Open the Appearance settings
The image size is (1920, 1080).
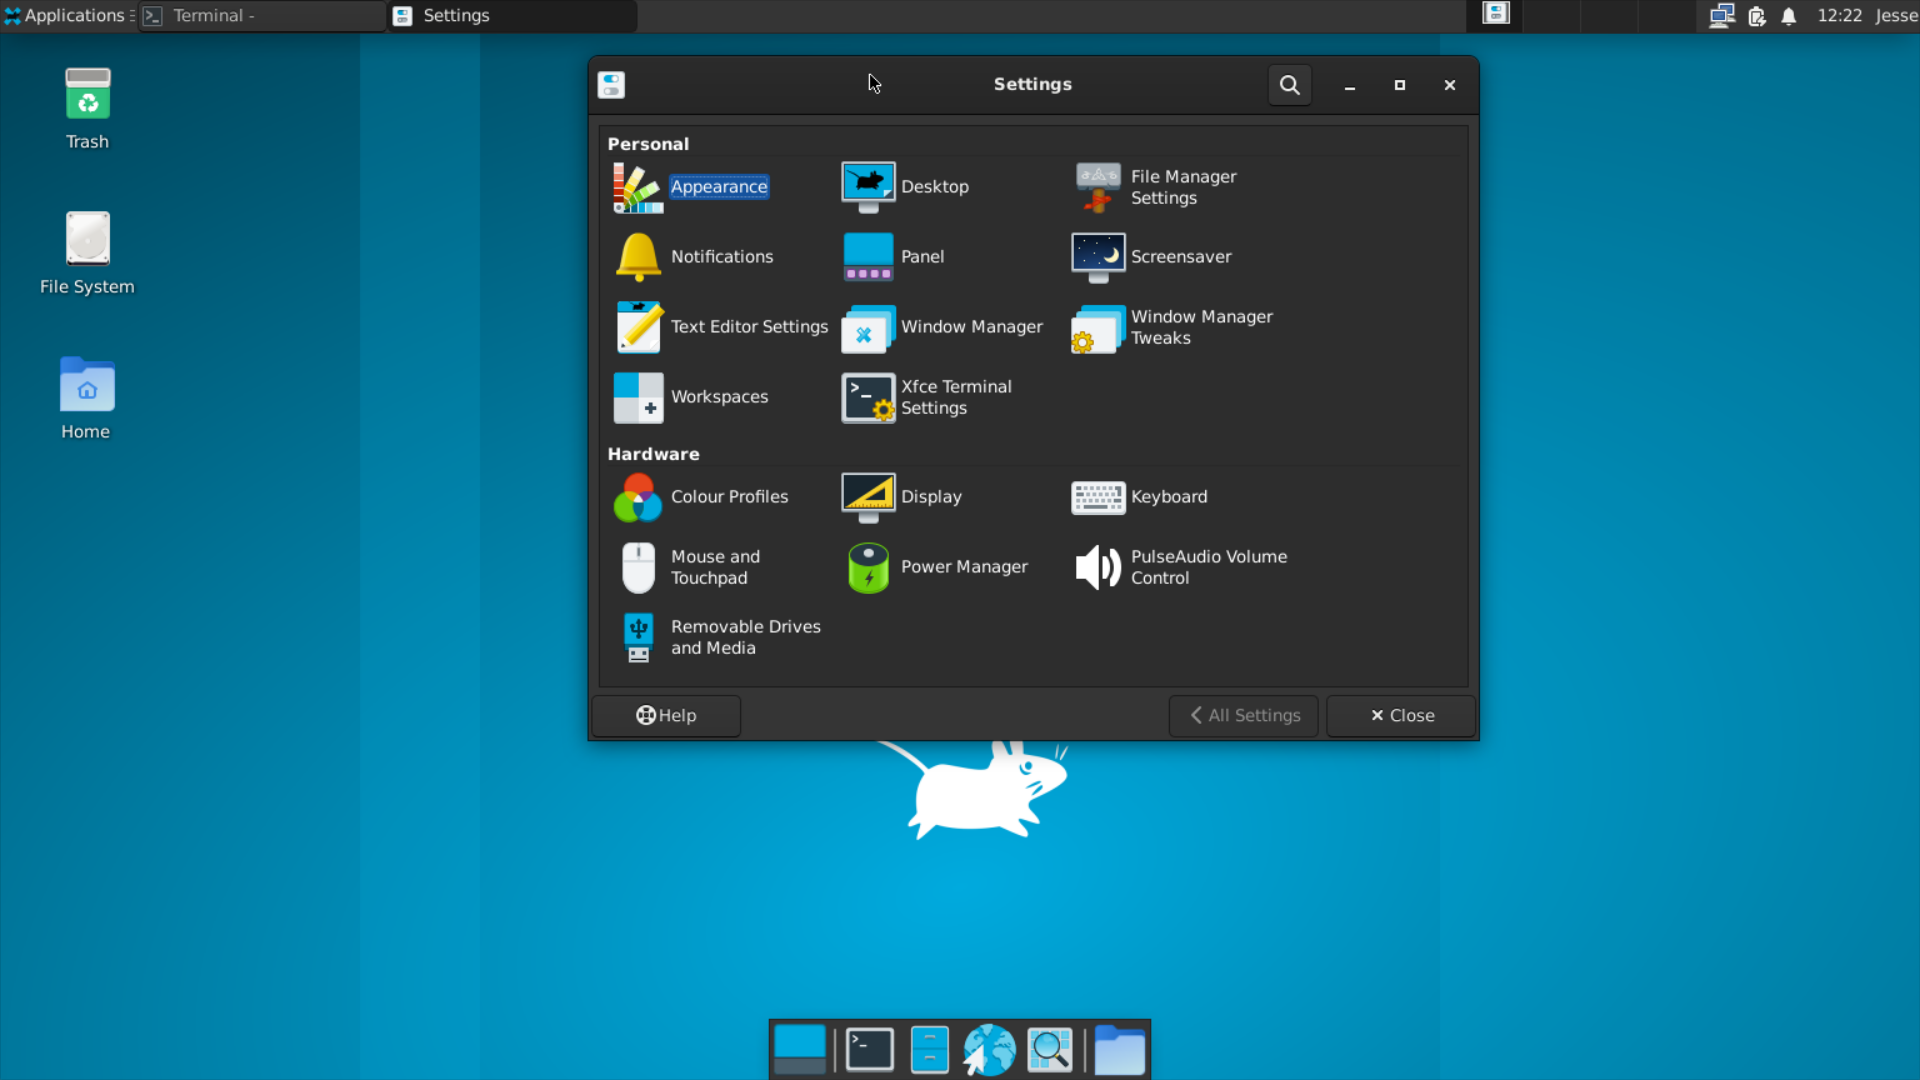click(x=690, y=187)
